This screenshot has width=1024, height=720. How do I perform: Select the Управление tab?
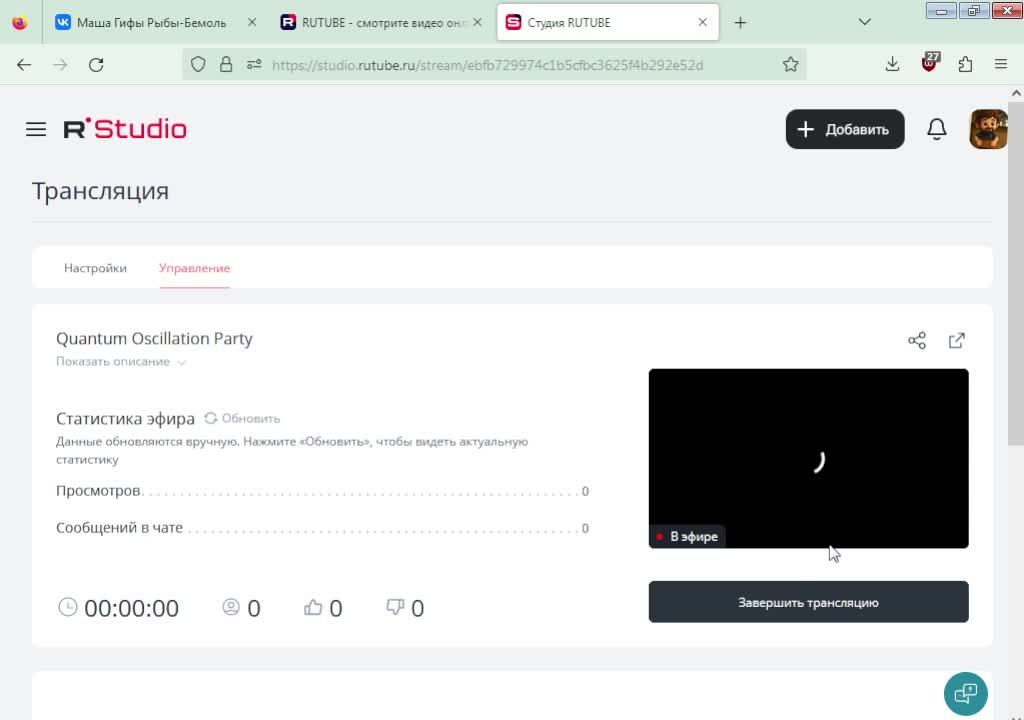click(195, 268)
